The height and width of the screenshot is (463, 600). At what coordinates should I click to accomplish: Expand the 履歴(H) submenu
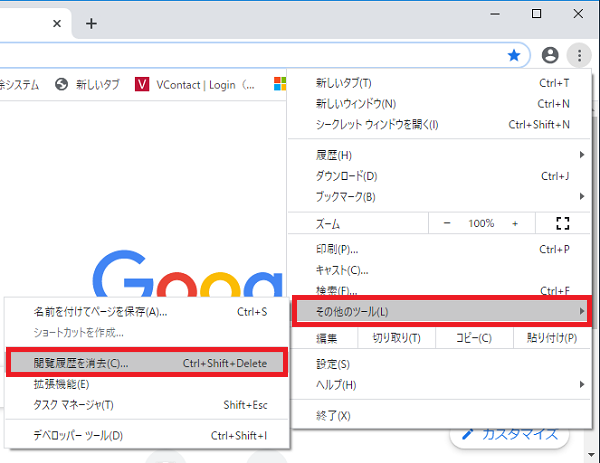pyautogui.click(x=439, y=155)
